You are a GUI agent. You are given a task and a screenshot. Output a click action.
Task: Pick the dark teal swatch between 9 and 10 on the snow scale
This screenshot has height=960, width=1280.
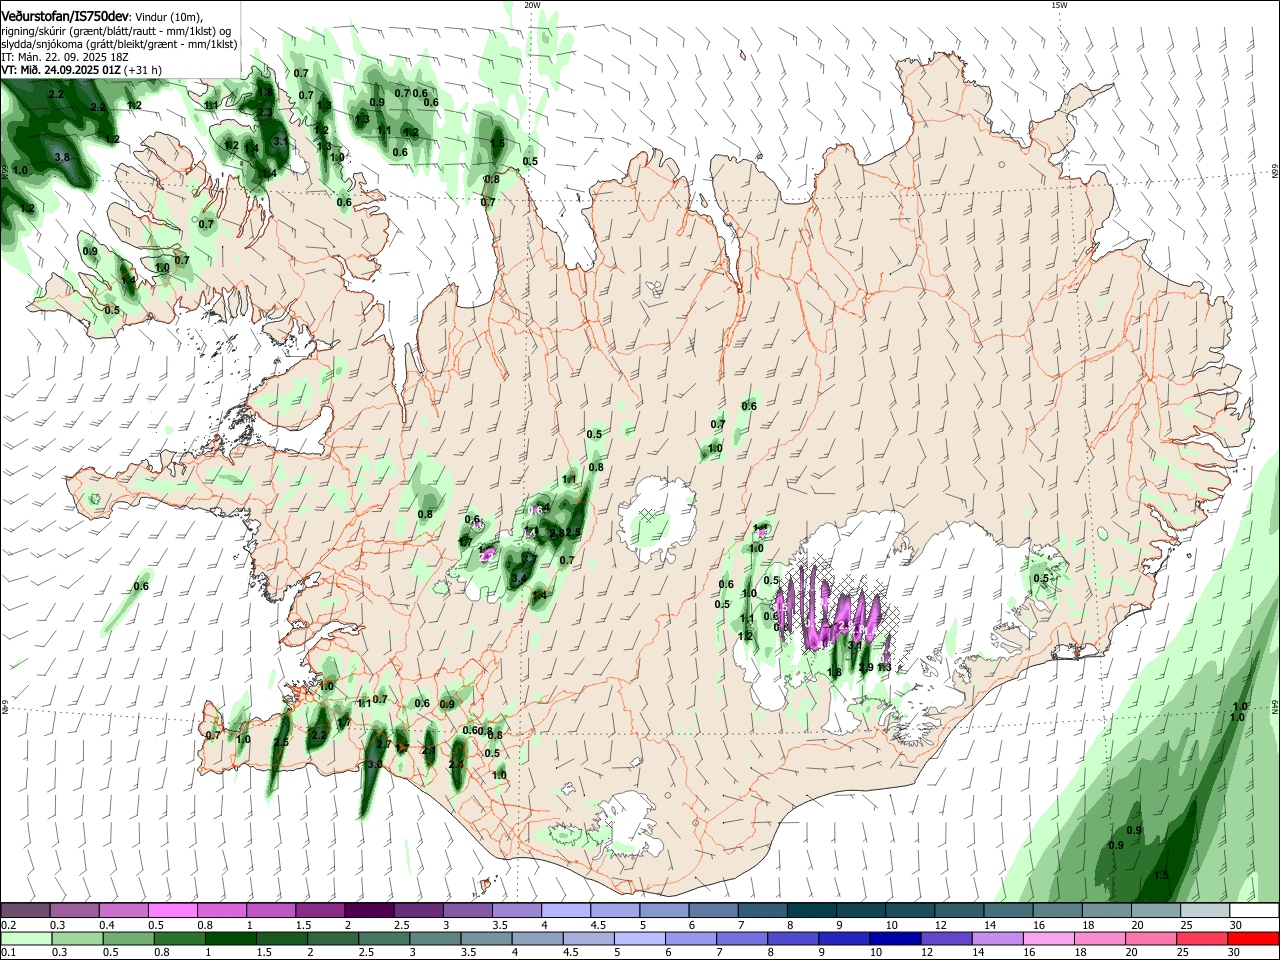pyautogui.click(x=861, y=910)
